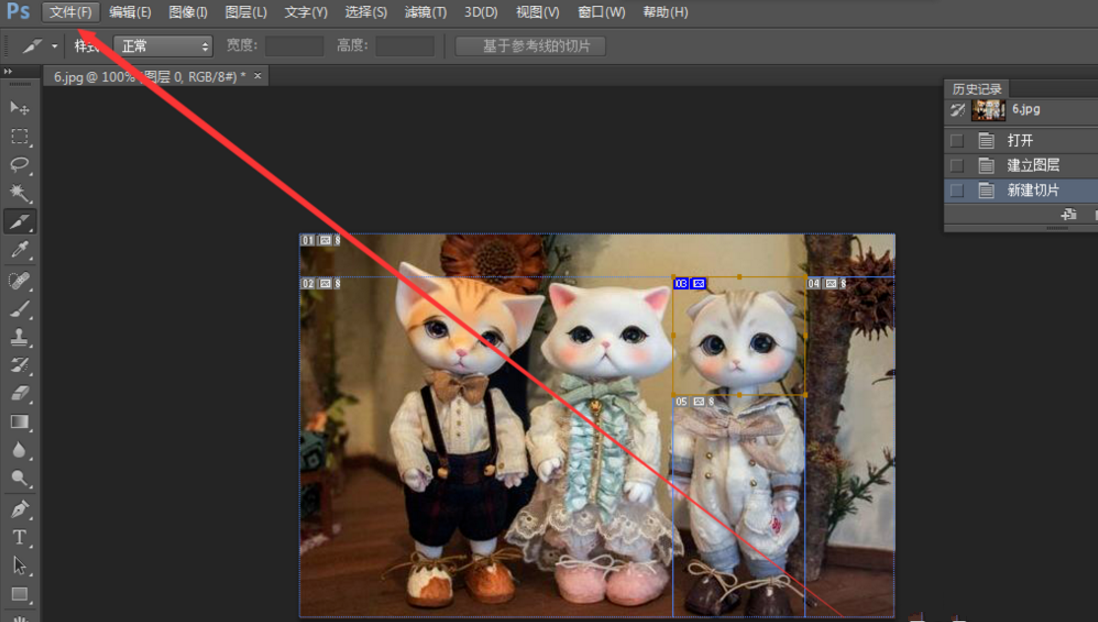Select the Brush tool
The height and width of the screenshot is (622, 1098).
coord(19,309)
